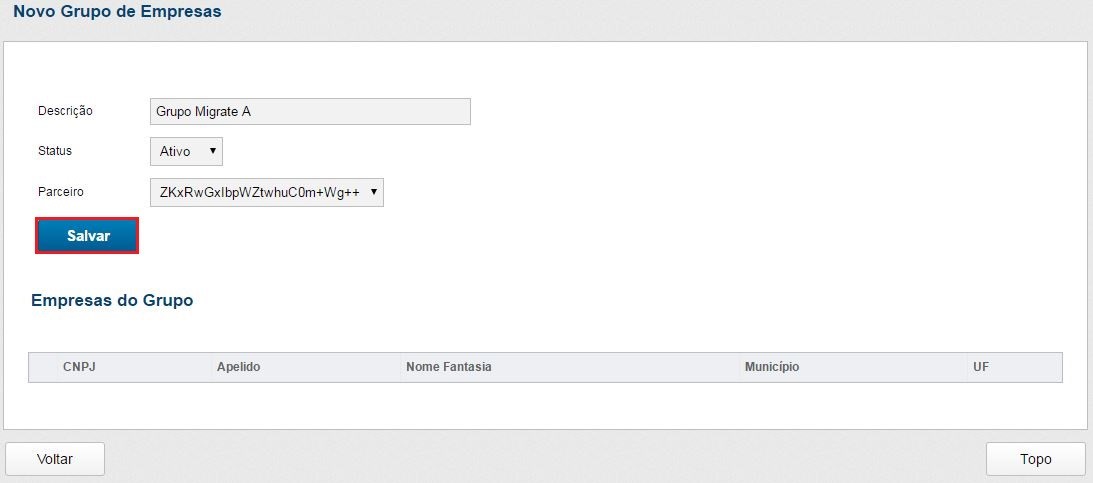Click the Salvar button
This screenshot has width=1093, height=483.
tap(87, 236)
